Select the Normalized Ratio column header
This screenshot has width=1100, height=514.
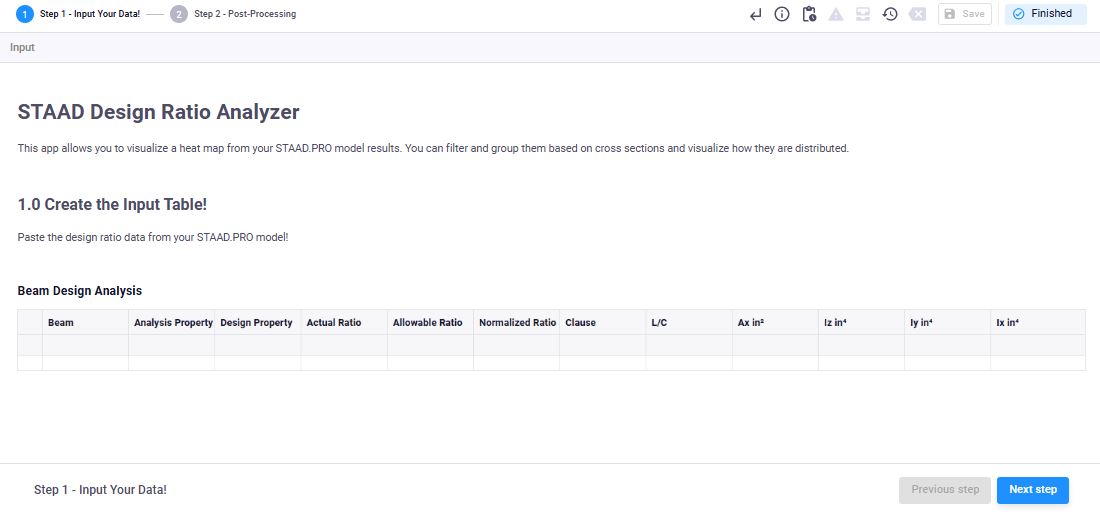point(517,323)
